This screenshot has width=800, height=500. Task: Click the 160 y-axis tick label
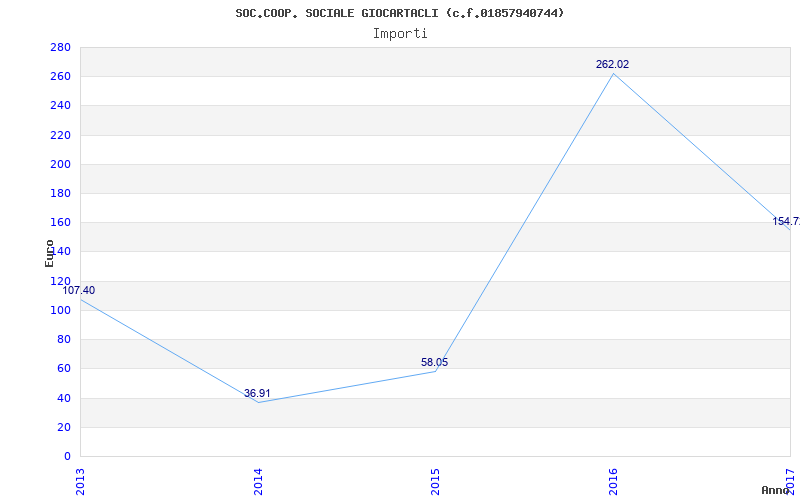(x=60, y=222)
